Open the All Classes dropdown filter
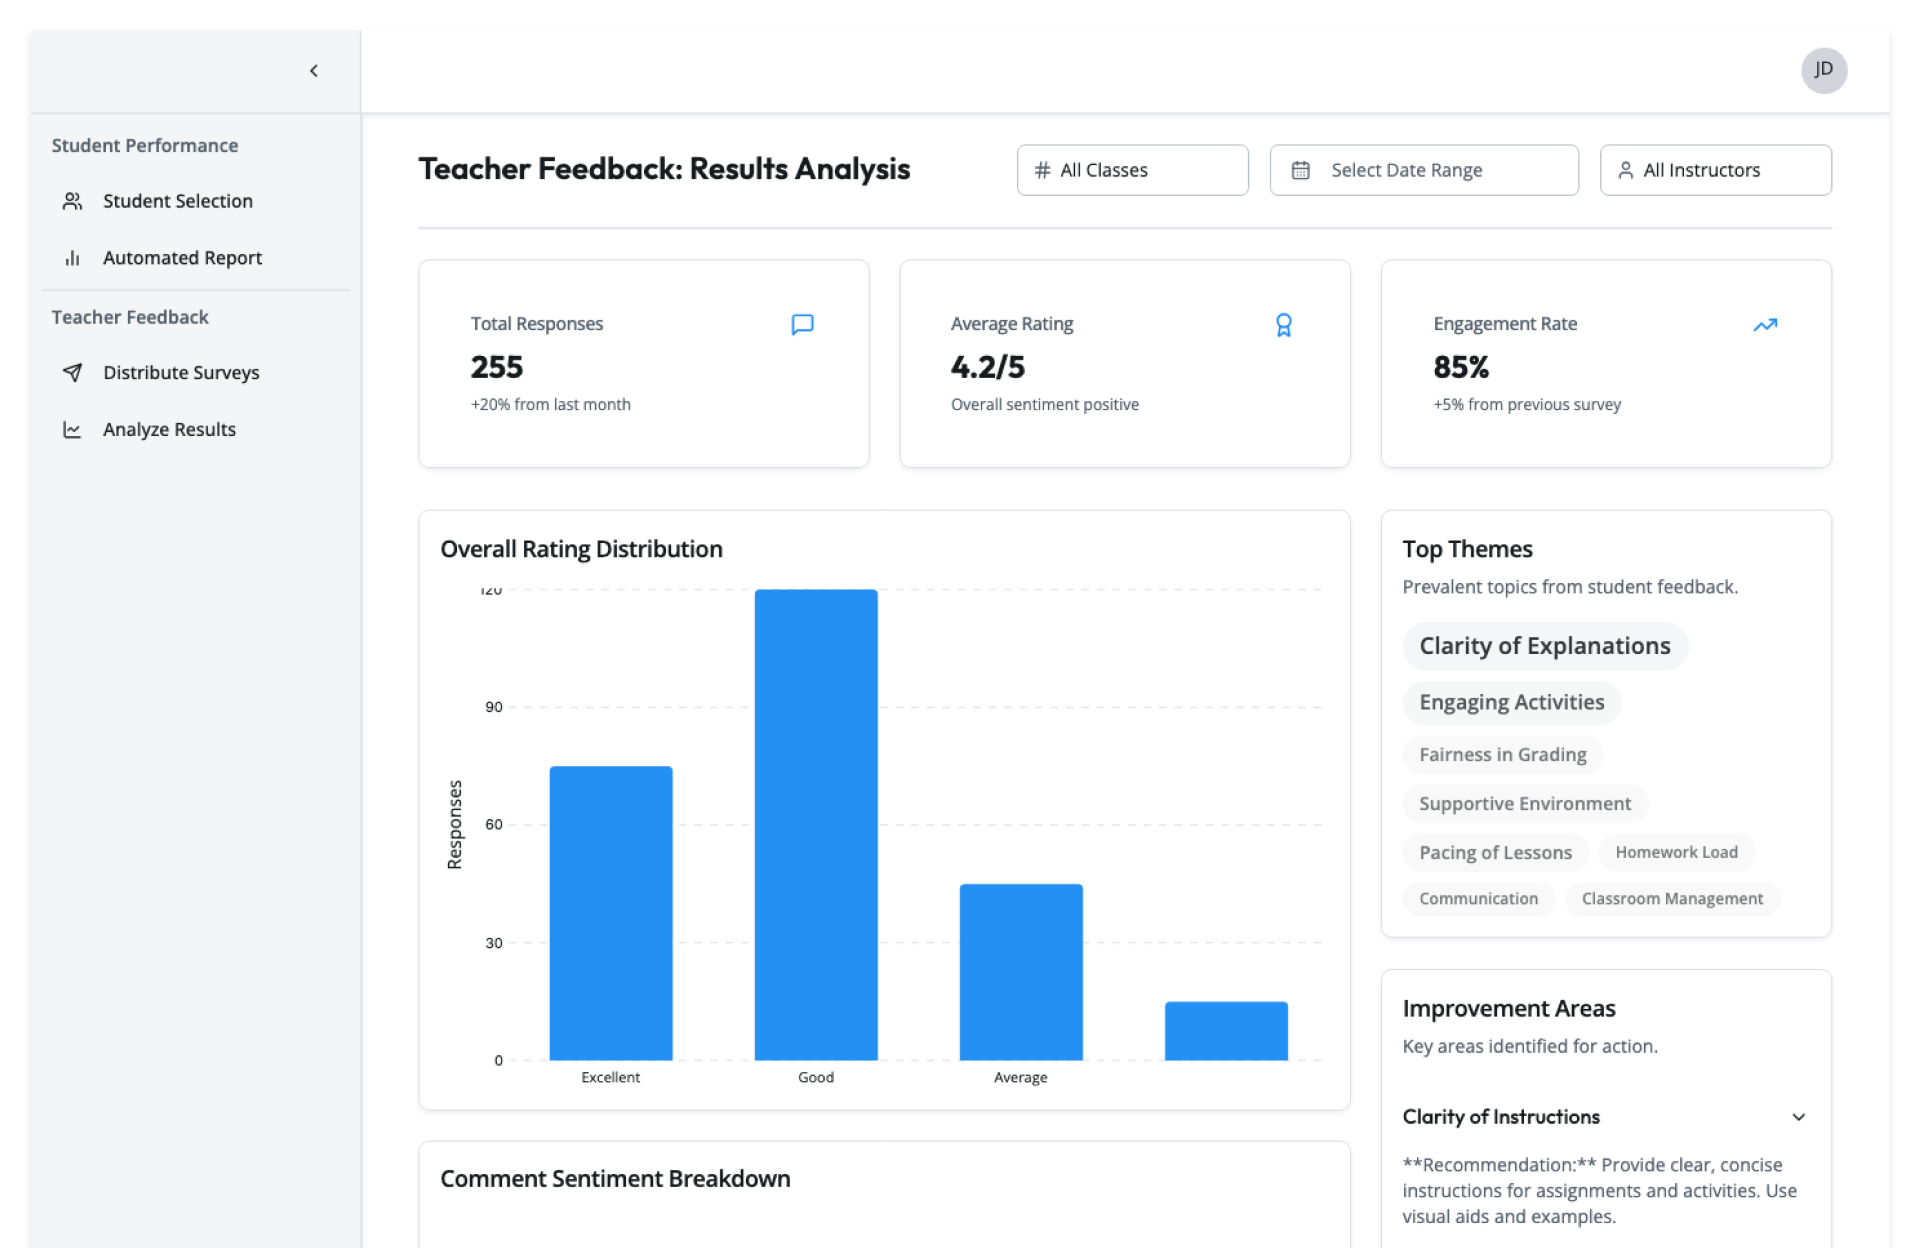This screenshot has height=1248, width=1920. tap(1132, 171)
